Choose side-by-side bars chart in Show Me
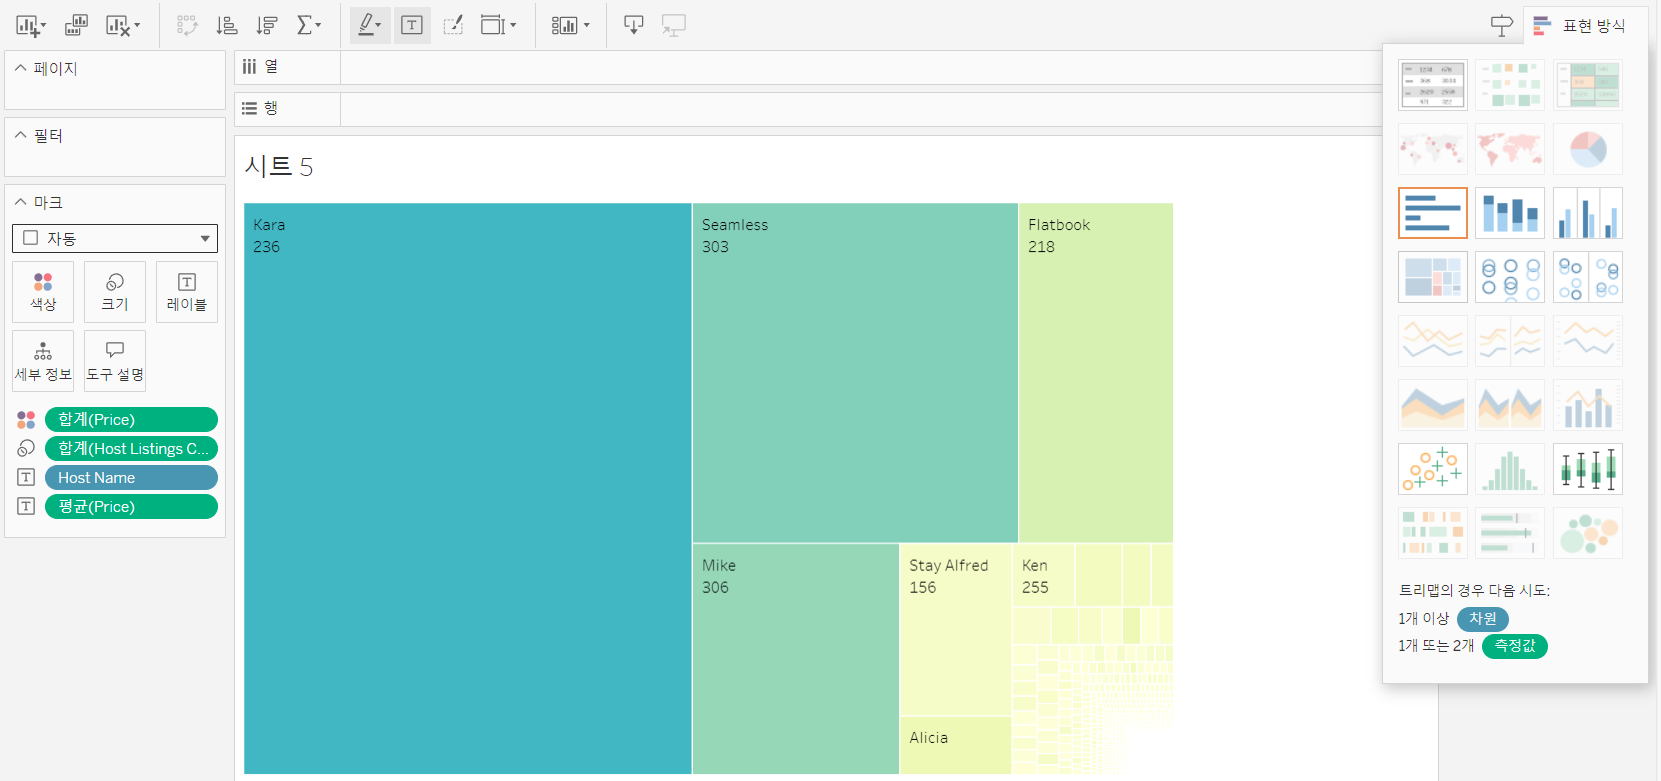 [1588, 213]
